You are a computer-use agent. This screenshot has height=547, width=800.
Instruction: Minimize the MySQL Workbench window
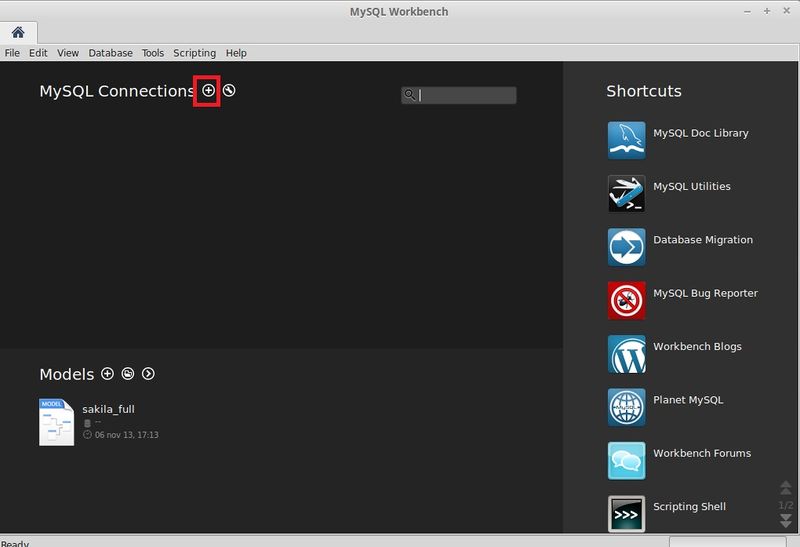747,11
